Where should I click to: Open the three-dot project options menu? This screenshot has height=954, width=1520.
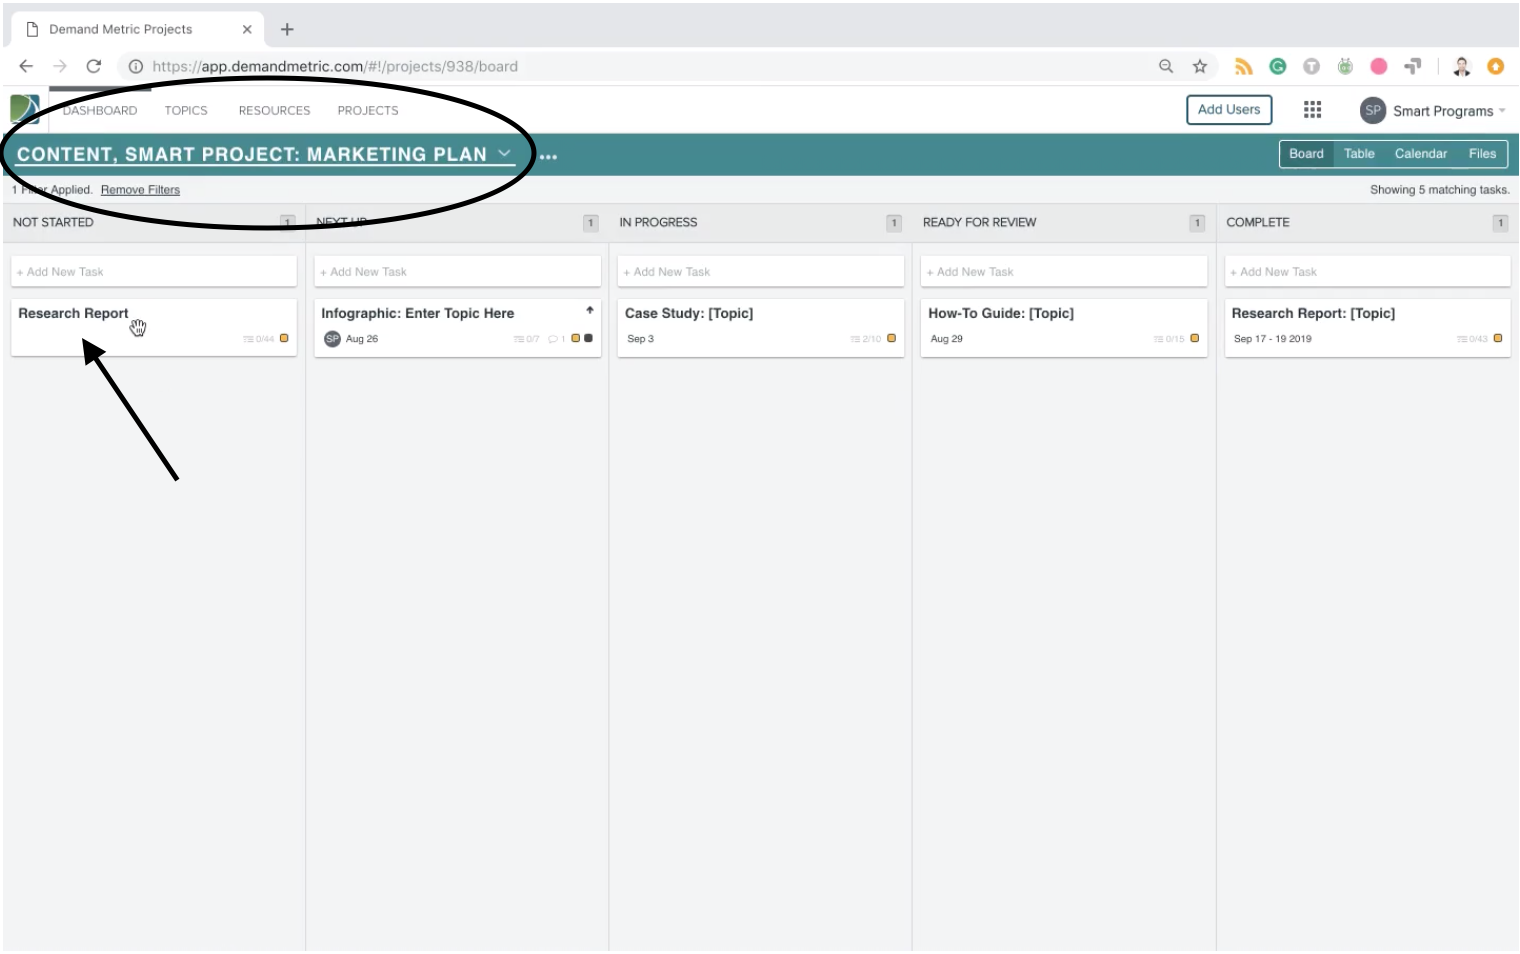tap(548, 156)
